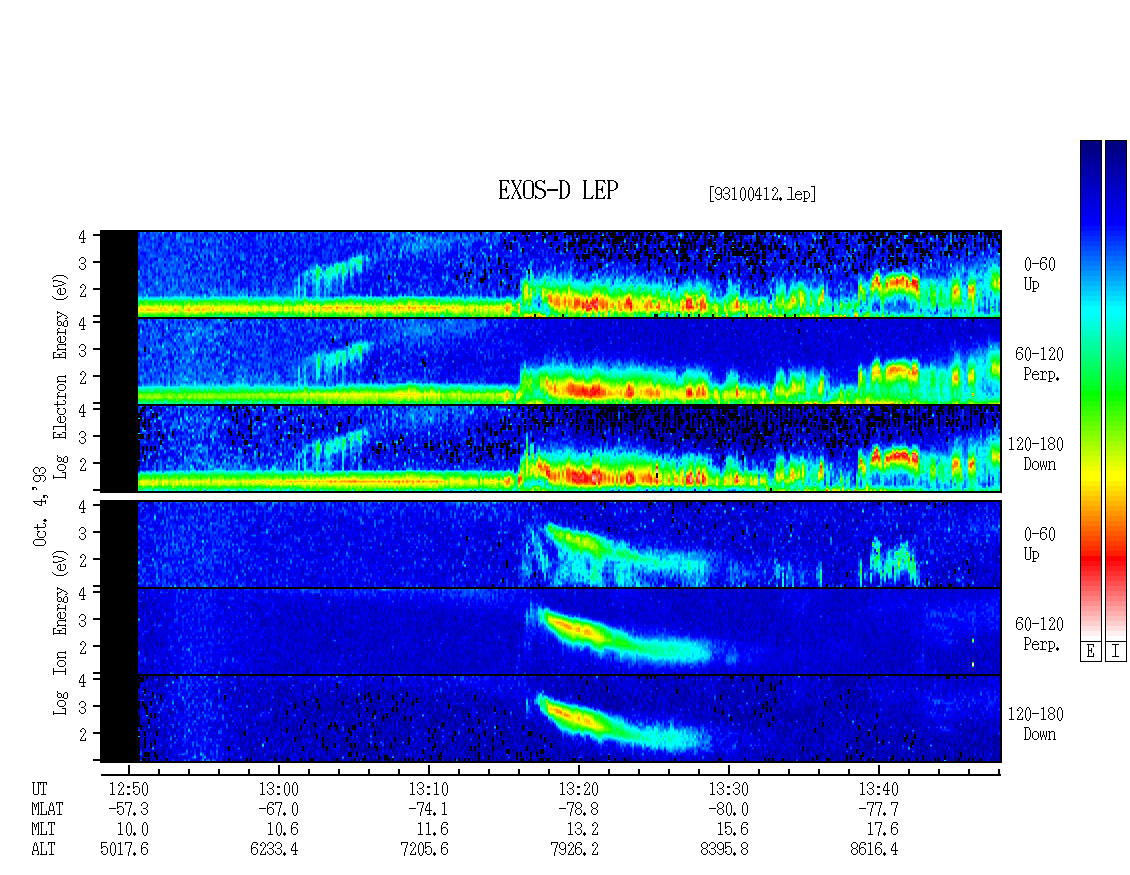Click the EXOS-D LEP plot title
The image size is (1130, 875).
click(x=558, y=190)
